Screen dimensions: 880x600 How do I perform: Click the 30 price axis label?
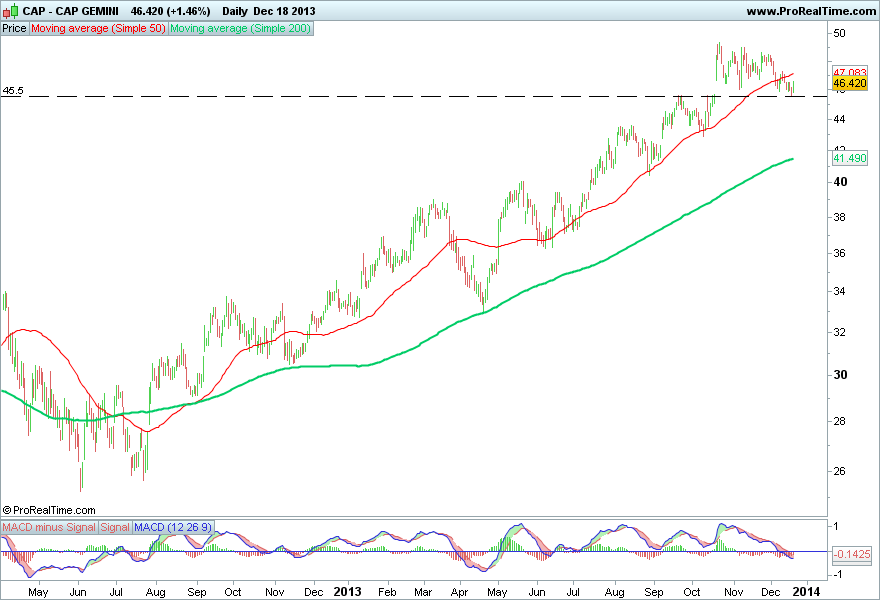pyautogui.click(x=840, y=375)
